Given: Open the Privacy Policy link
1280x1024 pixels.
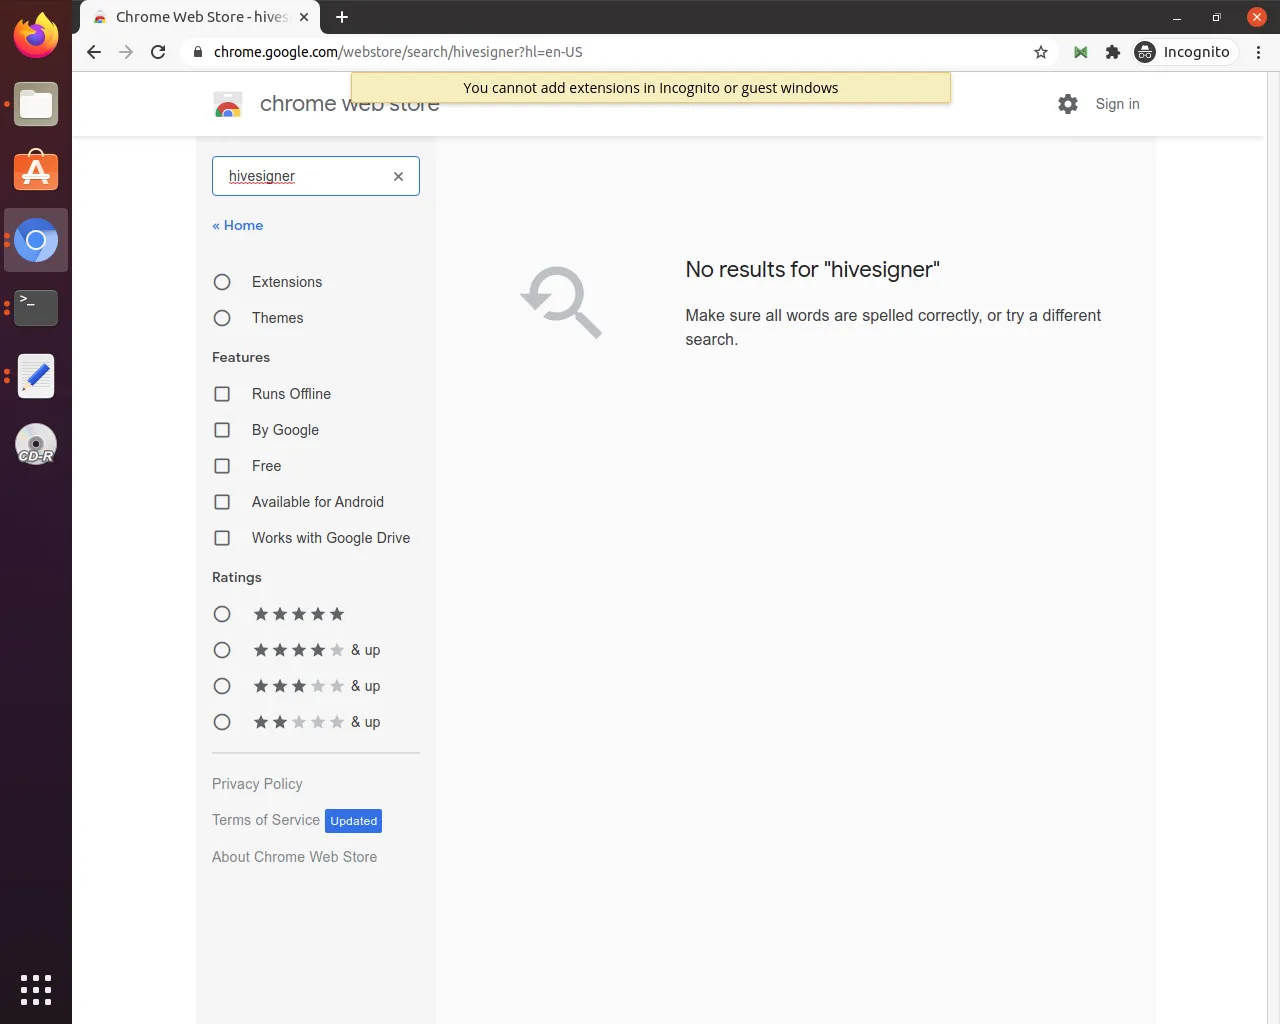Looking at the screenshot, I should click(x=257, y=784).
